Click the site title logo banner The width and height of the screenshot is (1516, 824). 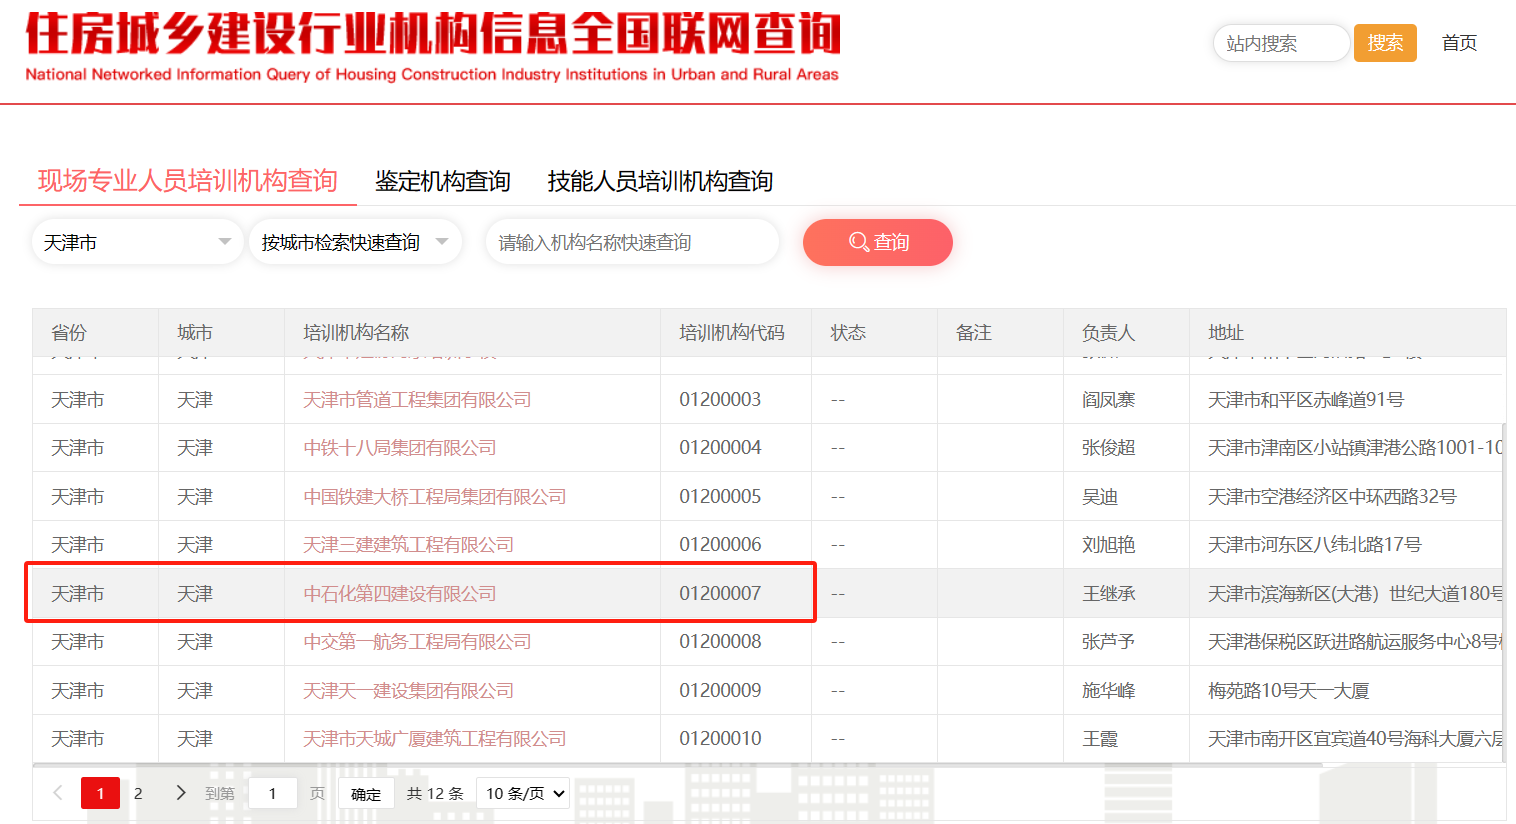coord(432,47)
